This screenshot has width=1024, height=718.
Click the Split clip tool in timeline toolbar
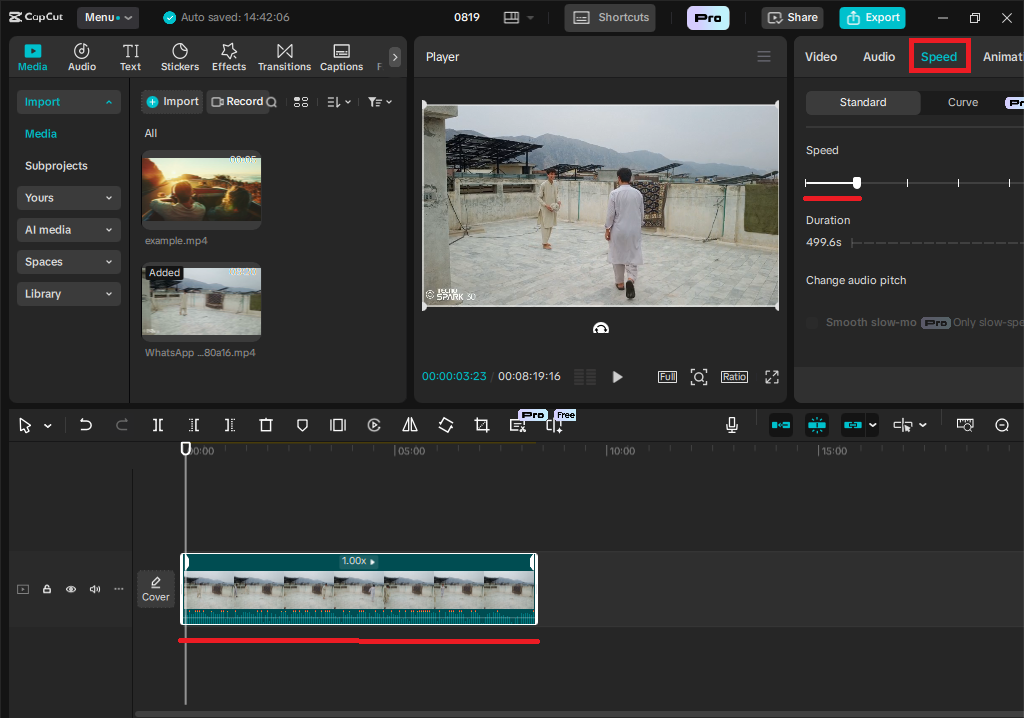click(158, 425)
